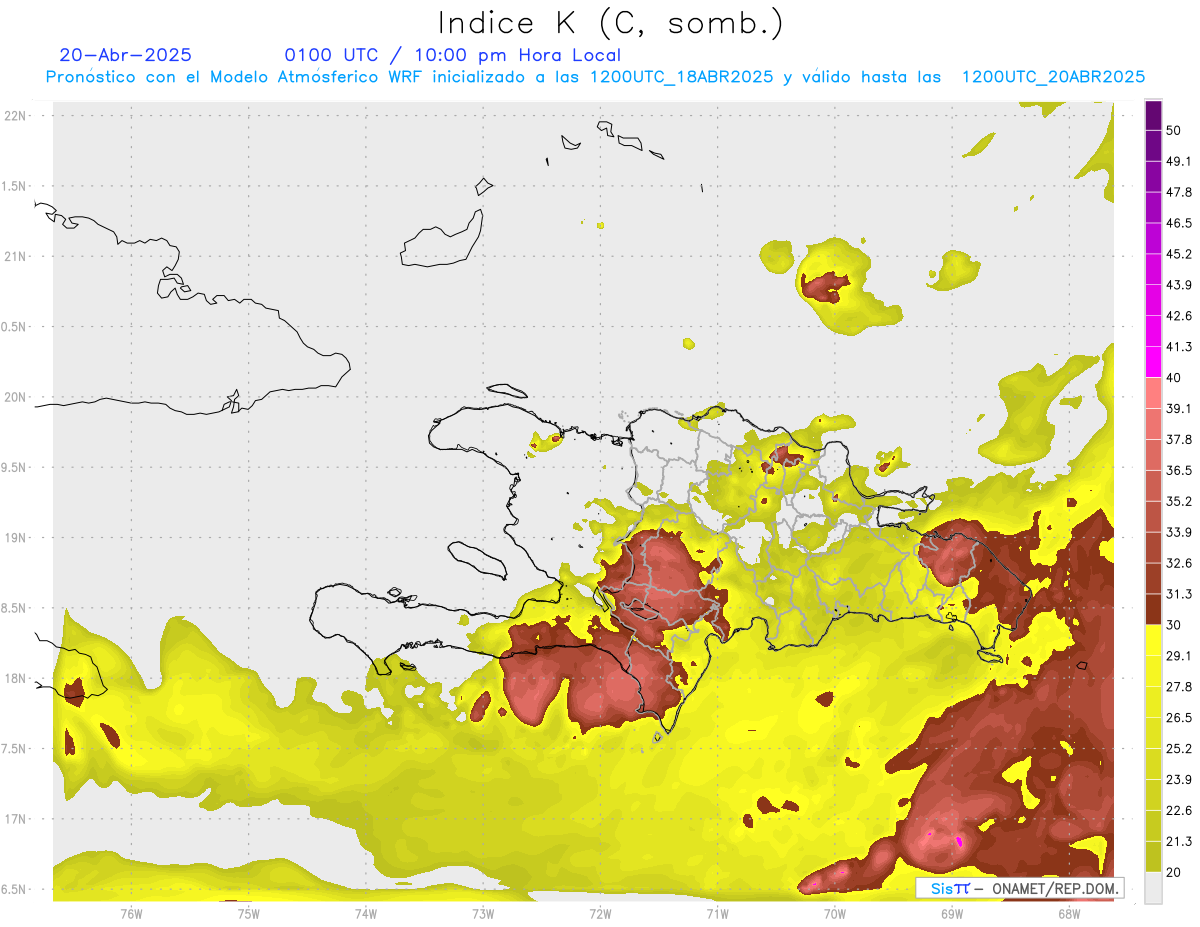Screen dimensions: 1200x927
Task: Click the "Indice K (C, somb.)" title
Action: pos(611,23)
